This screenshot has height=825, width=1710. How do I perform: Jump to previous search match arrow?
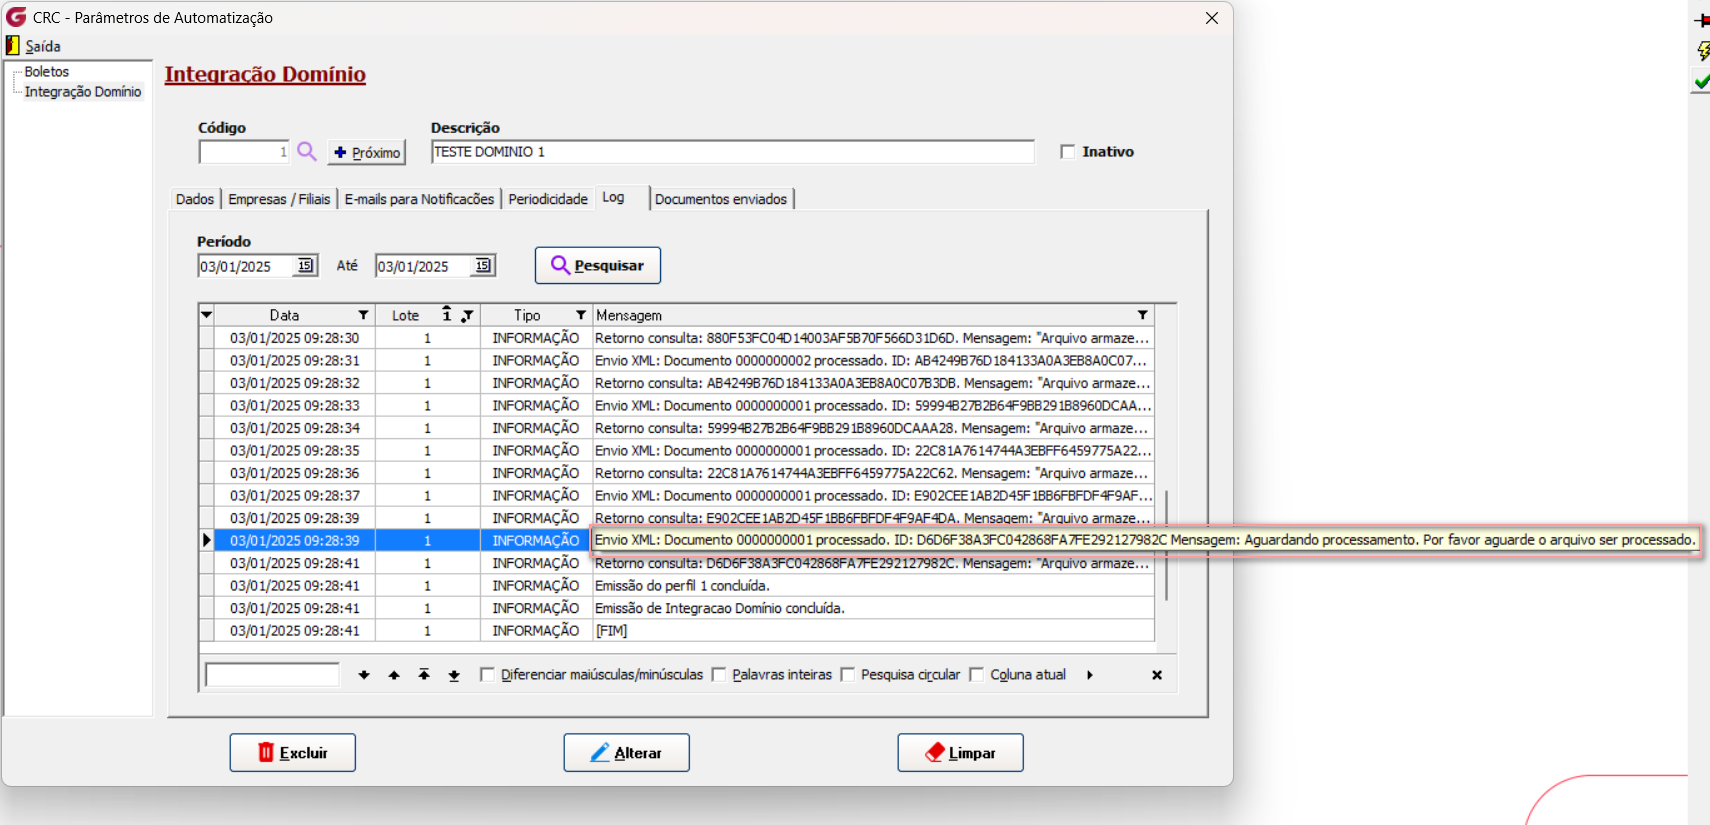tap(394, 675)
